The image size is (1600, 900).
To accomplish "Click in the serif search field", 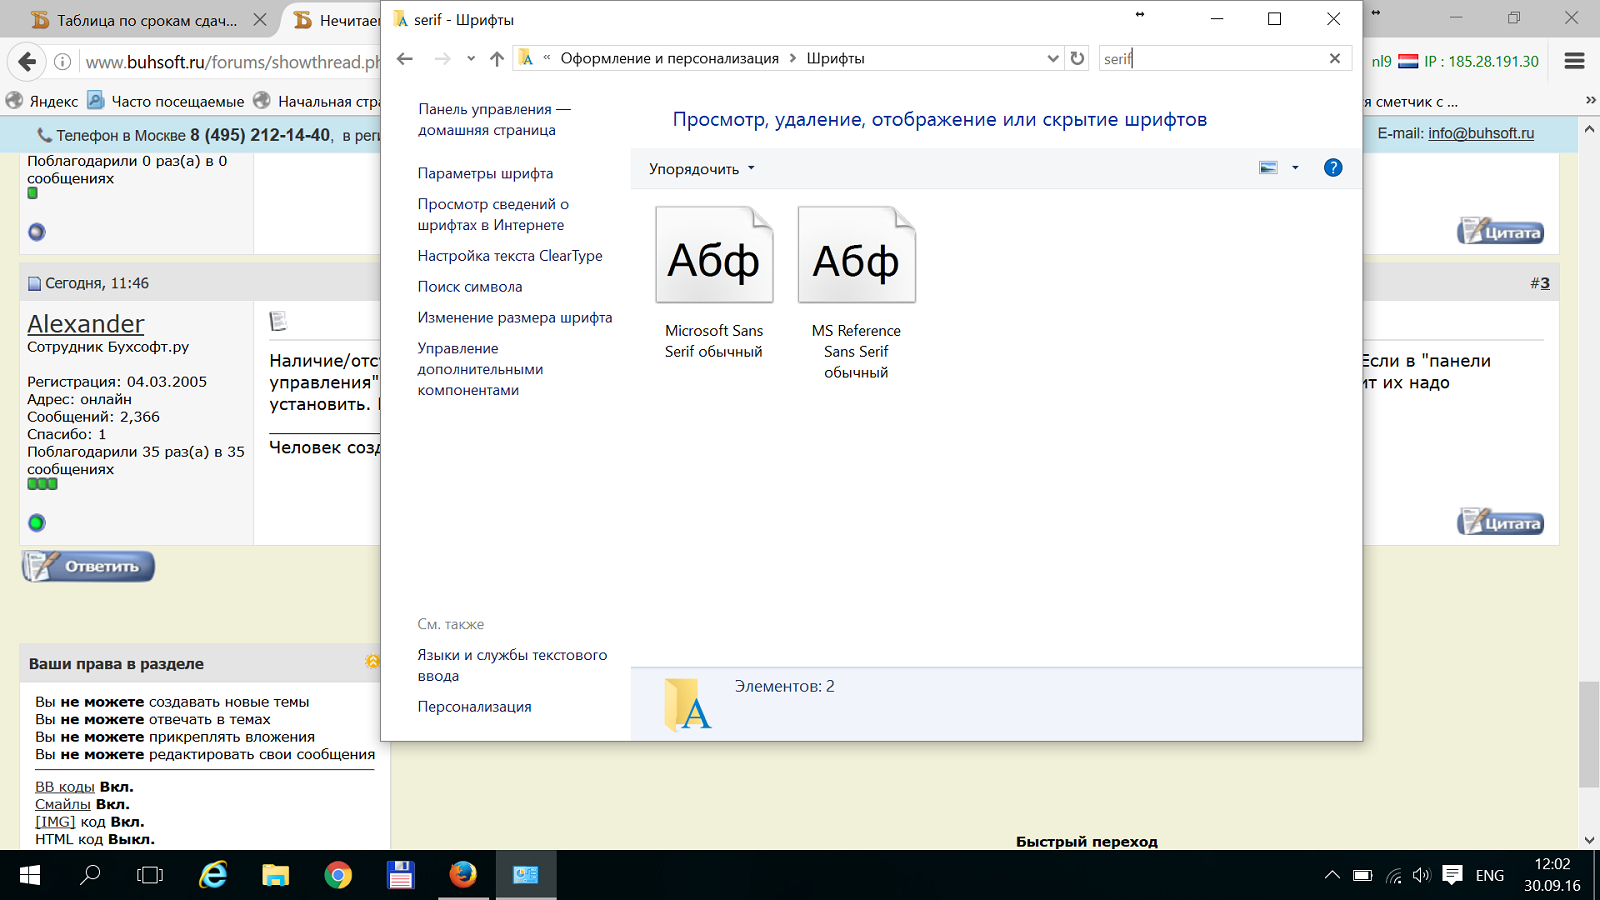I will click(1210, 59).
